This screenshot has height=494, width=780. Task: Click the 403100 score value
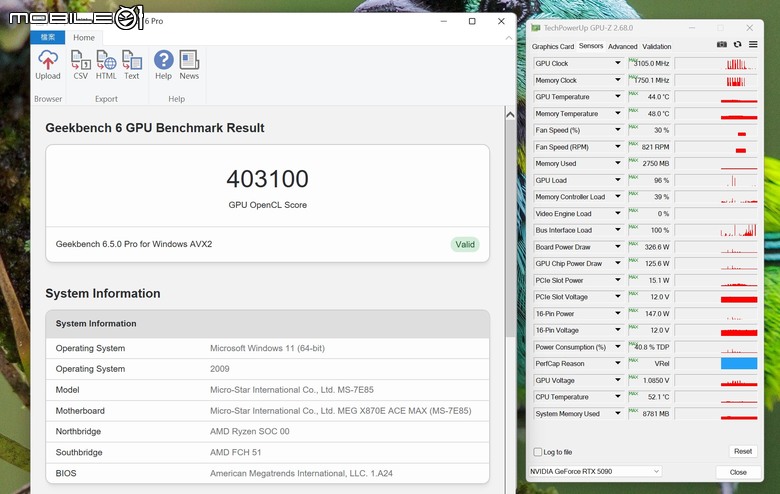[268, 179]
